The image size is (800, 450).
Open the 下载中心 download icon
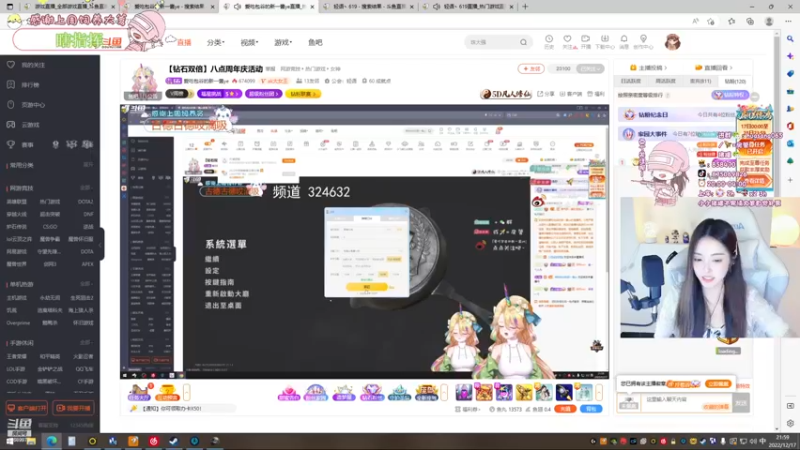(605, 42)
